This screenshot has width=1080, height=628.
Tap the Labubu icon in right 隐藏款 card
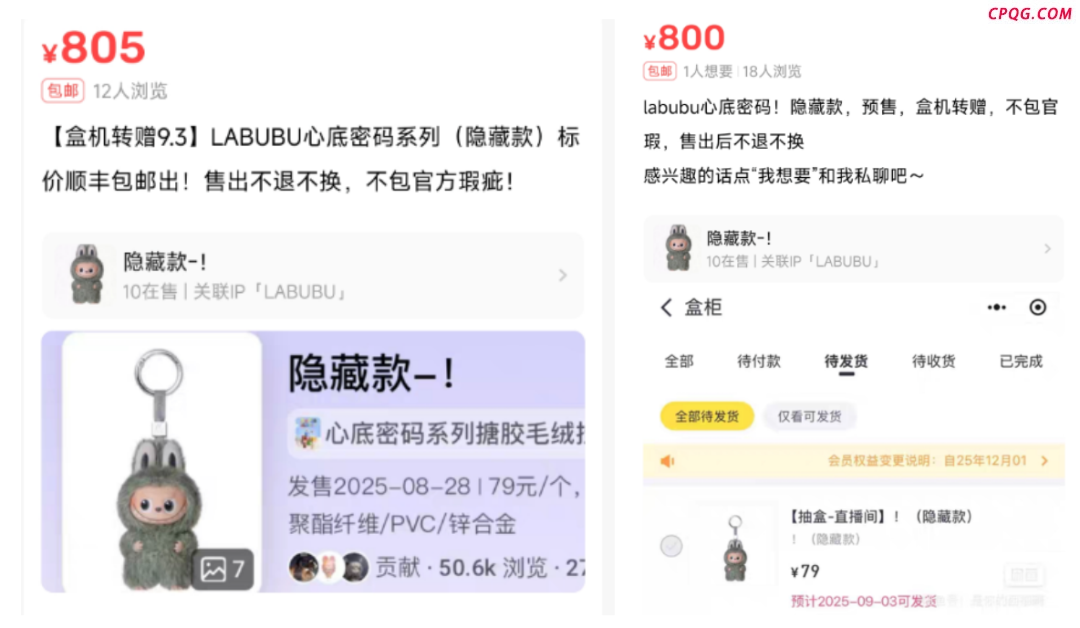point(678,248)
